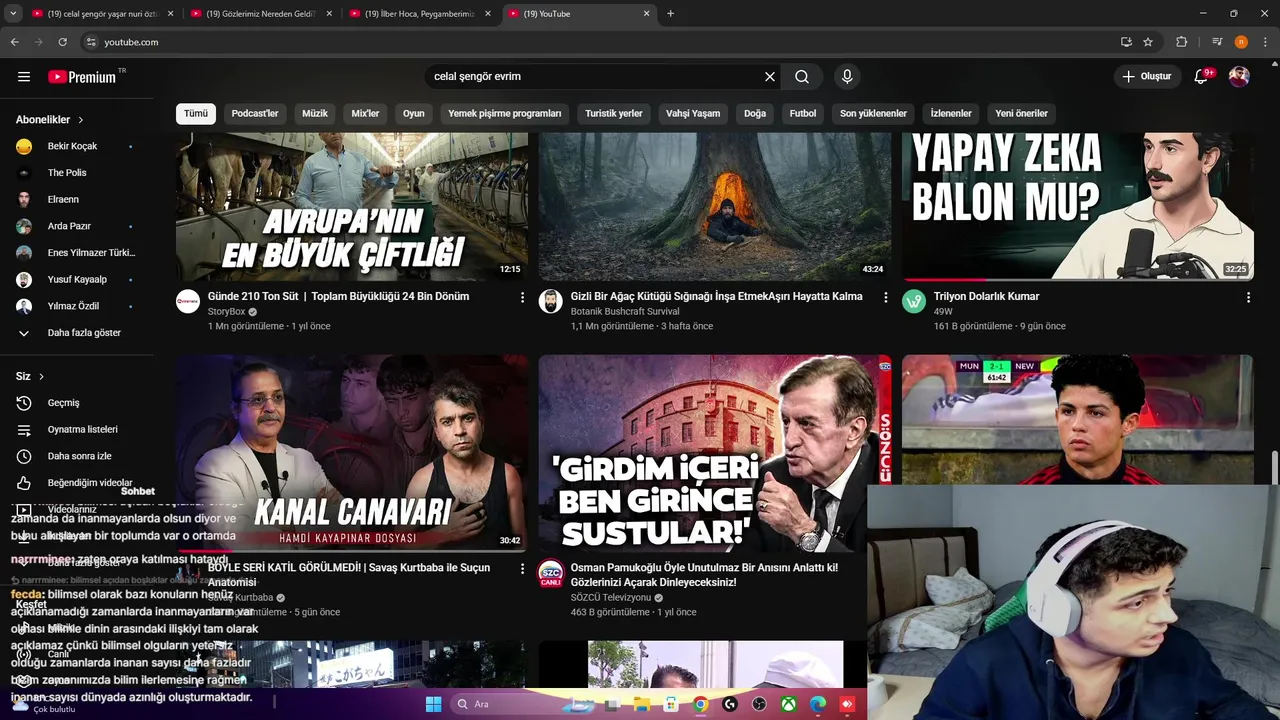Screen dimensions: 1280x720
Task: Play the 'Avrupa'nın En Büyük Çiftliği' thumbnail
Action: point(352,206)
